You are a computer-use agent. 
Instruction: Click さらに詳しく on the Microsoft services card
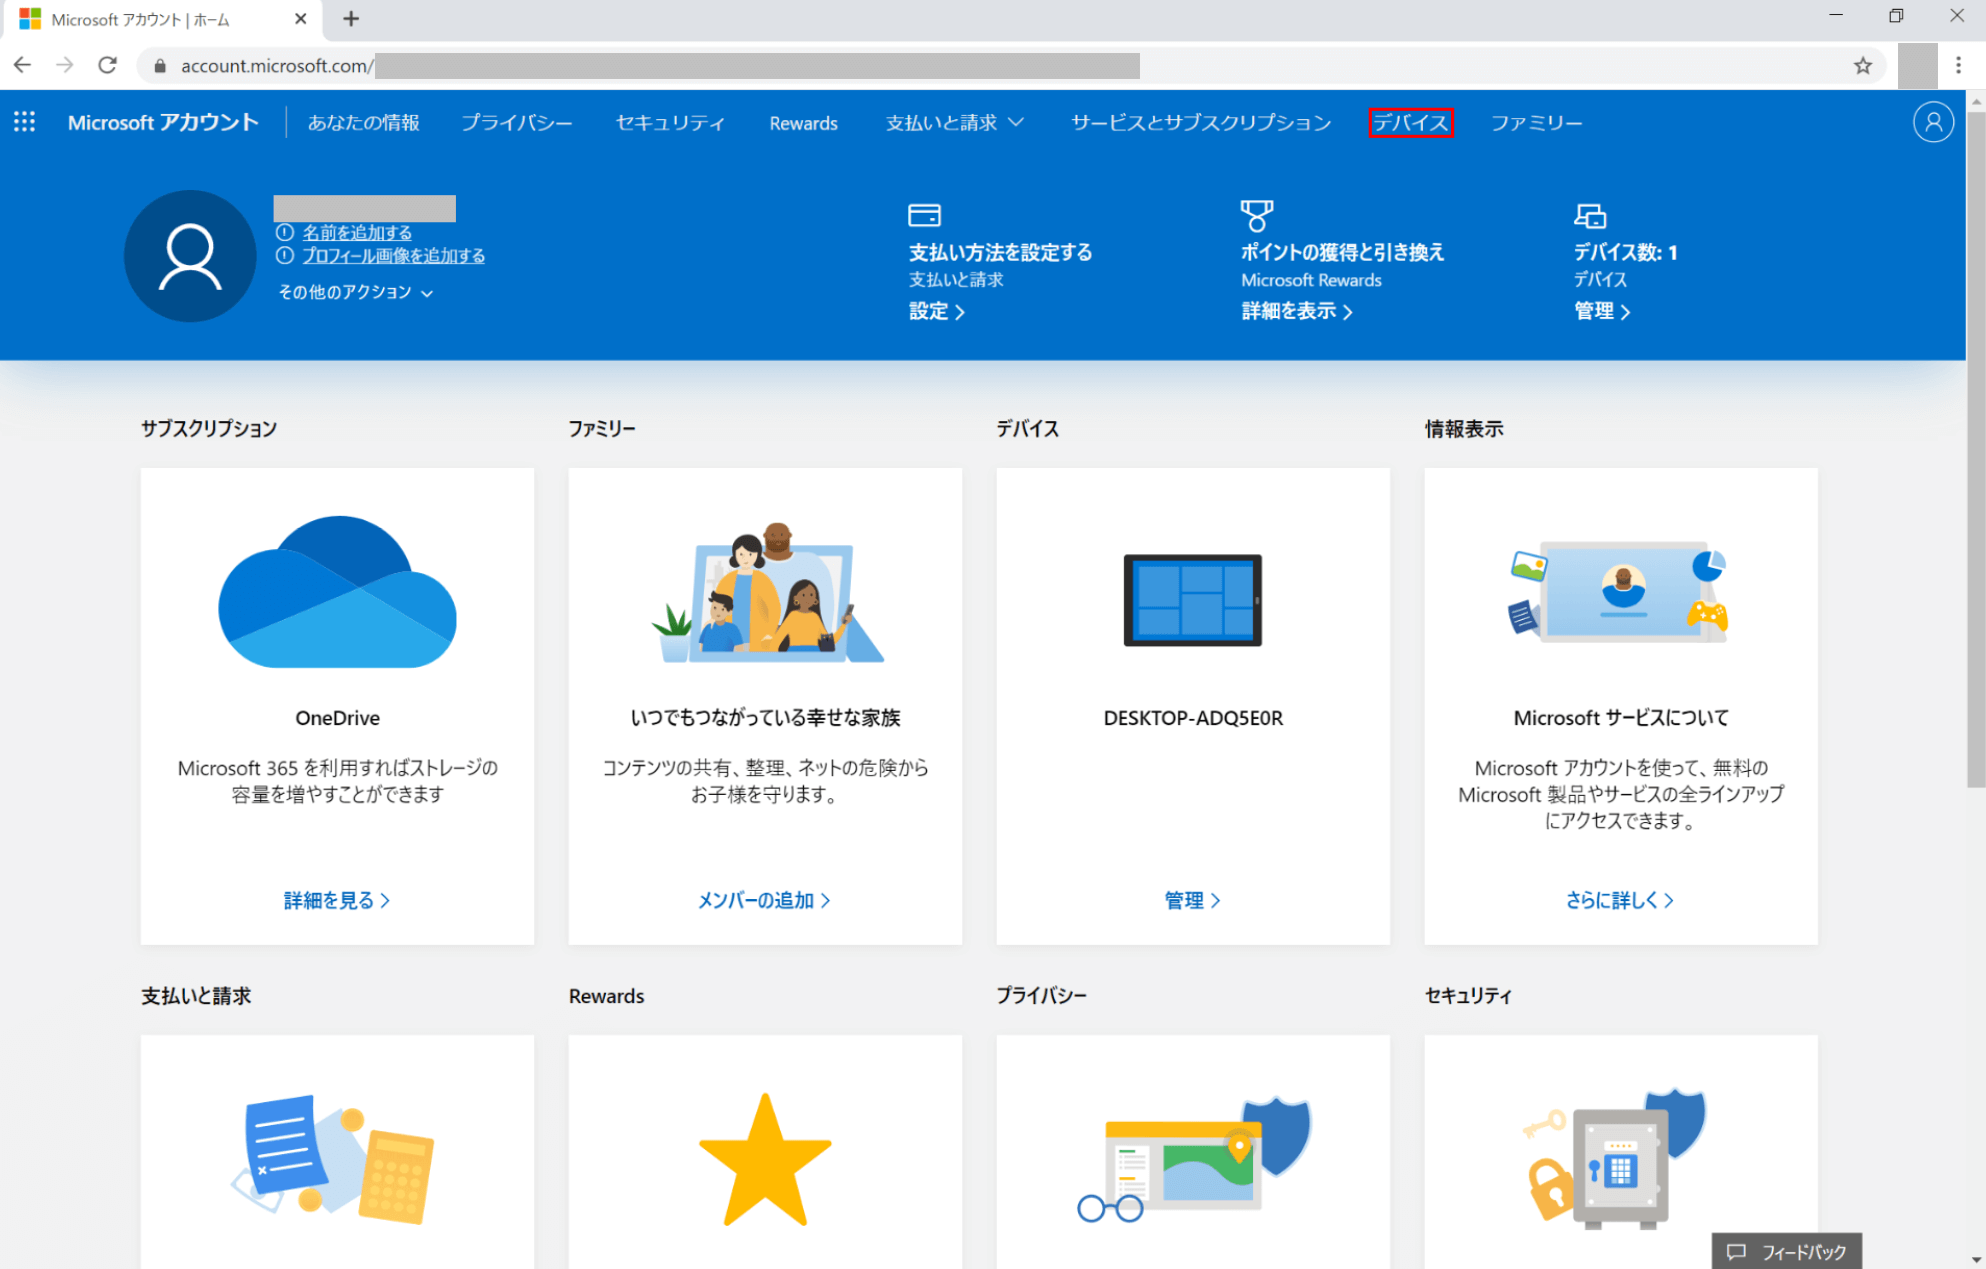tap(1620, 900)
